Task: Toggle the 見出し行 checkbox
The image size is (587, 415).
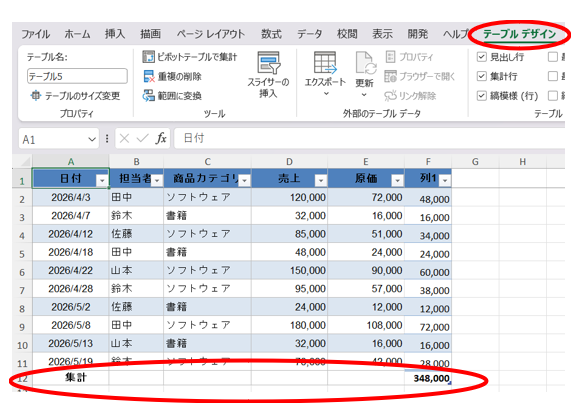Action: coord(481,57)
